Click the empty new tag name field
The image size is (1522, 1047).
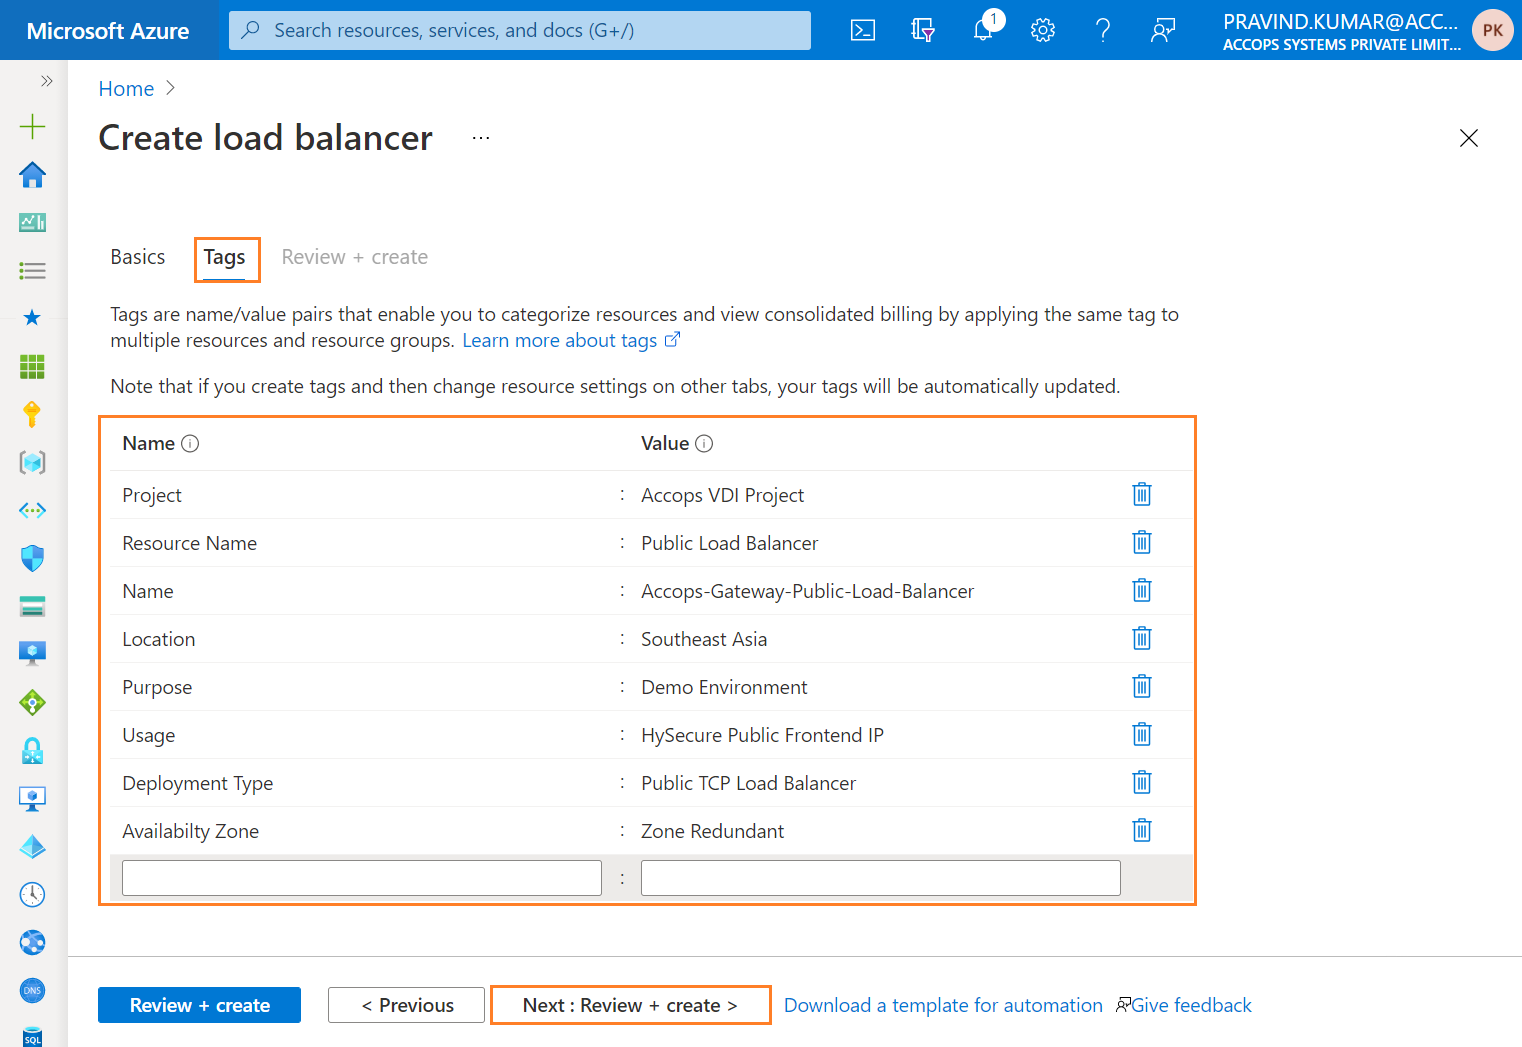coord(362,878)
